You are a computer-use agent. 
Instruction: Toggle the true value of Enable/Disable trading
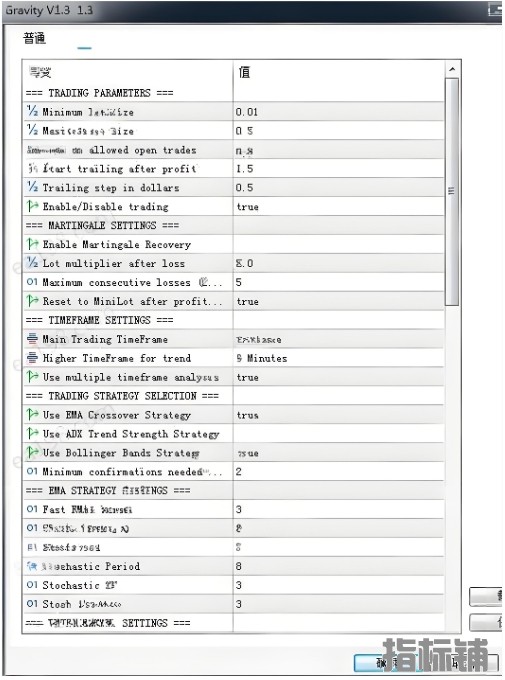338,206
